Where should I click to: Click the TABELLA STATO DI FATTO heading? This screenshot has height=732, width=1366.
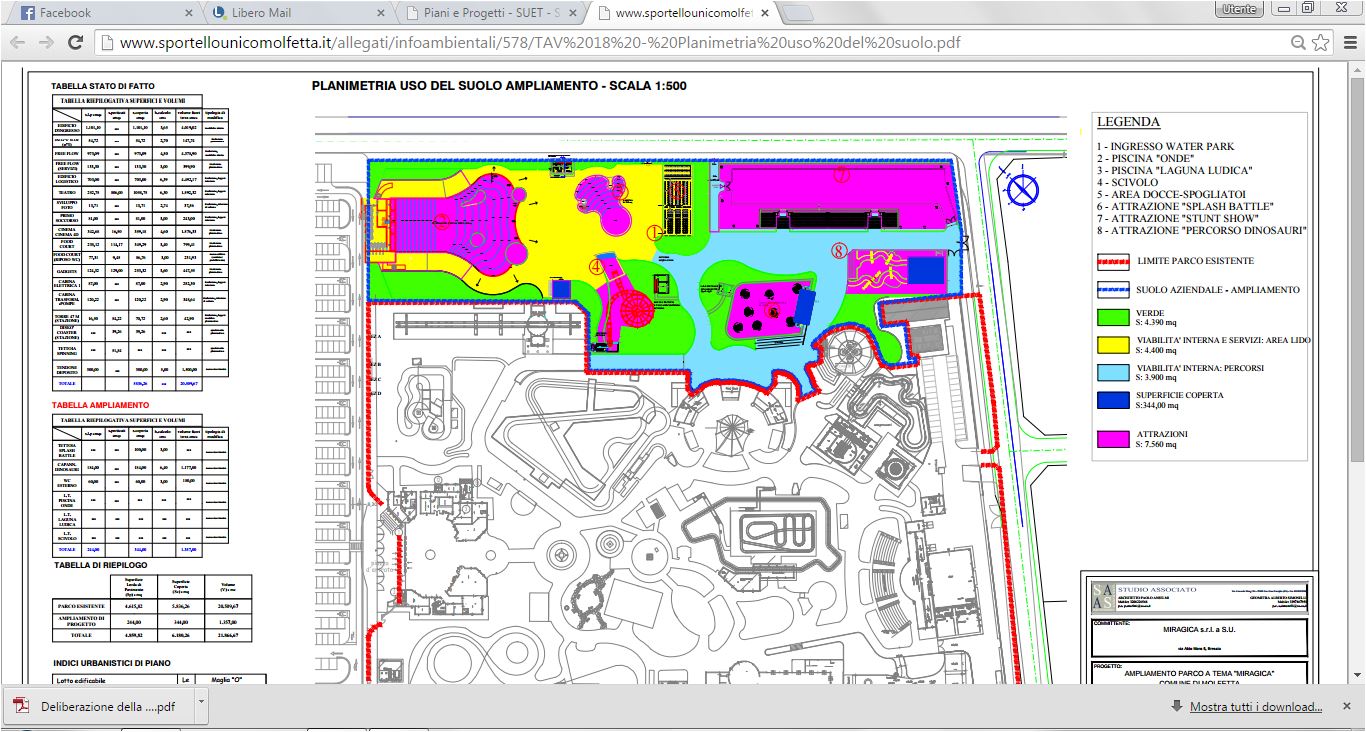pos(103,87)
